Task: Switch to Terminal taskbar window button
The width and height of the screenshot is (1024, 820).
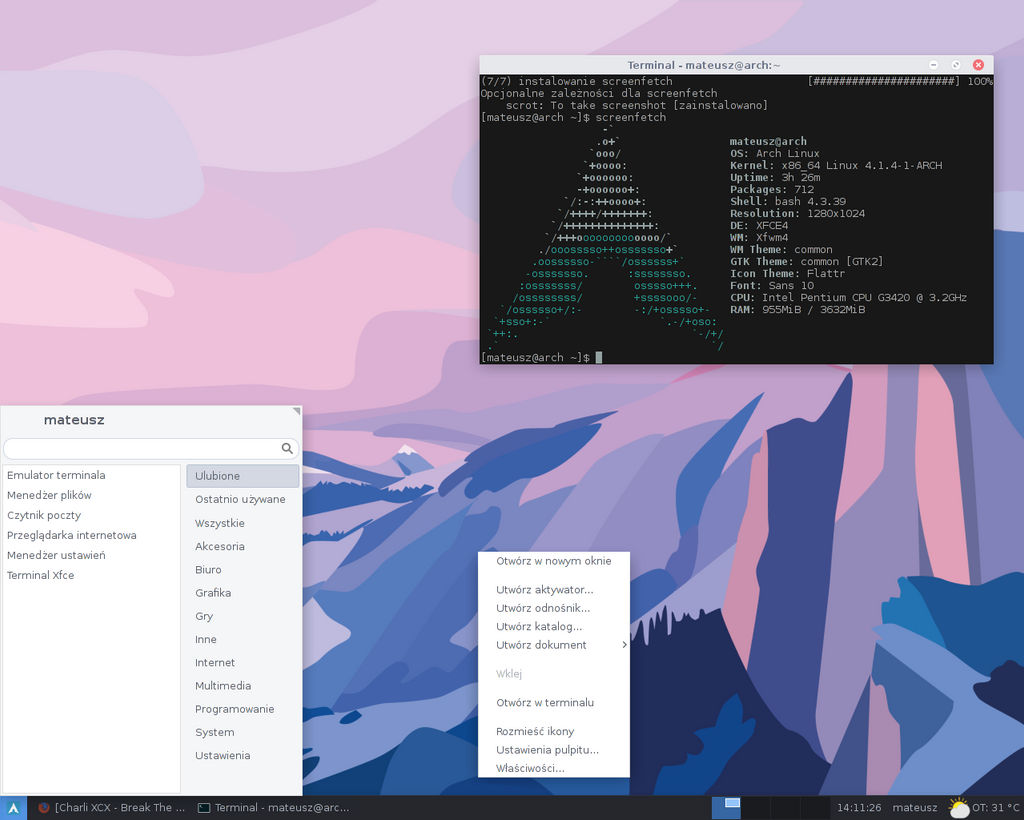Action: click(274, 808)
